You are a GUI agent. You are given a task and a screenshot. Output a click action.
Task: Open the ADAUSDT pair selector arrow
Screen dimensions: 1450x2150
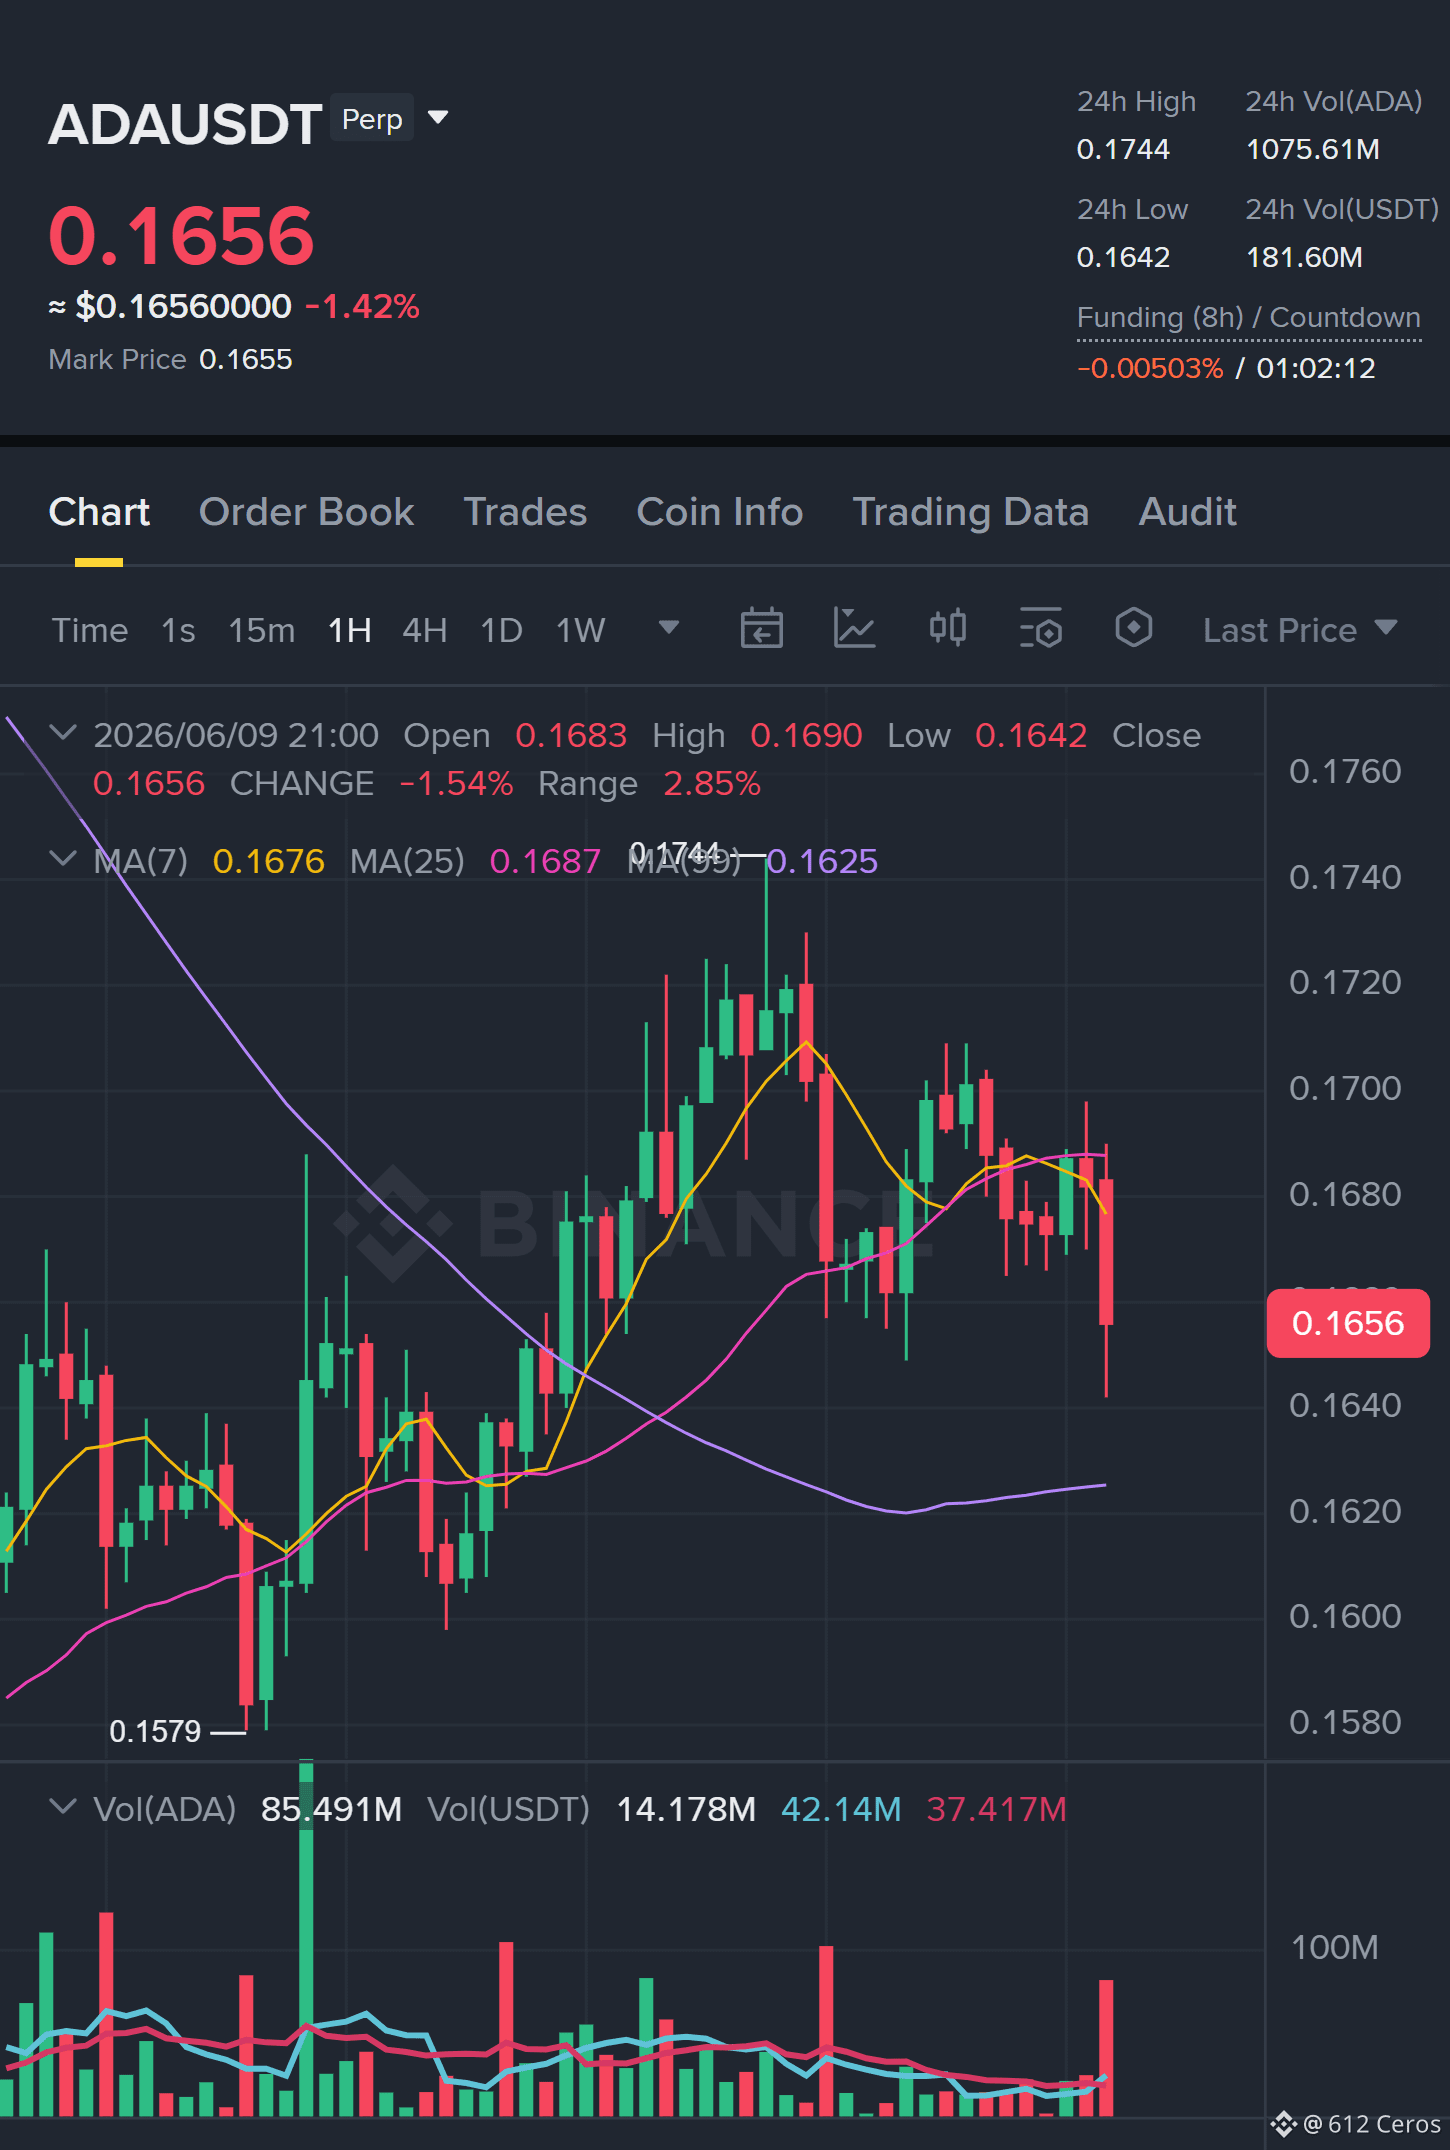[x=438, y=118]
